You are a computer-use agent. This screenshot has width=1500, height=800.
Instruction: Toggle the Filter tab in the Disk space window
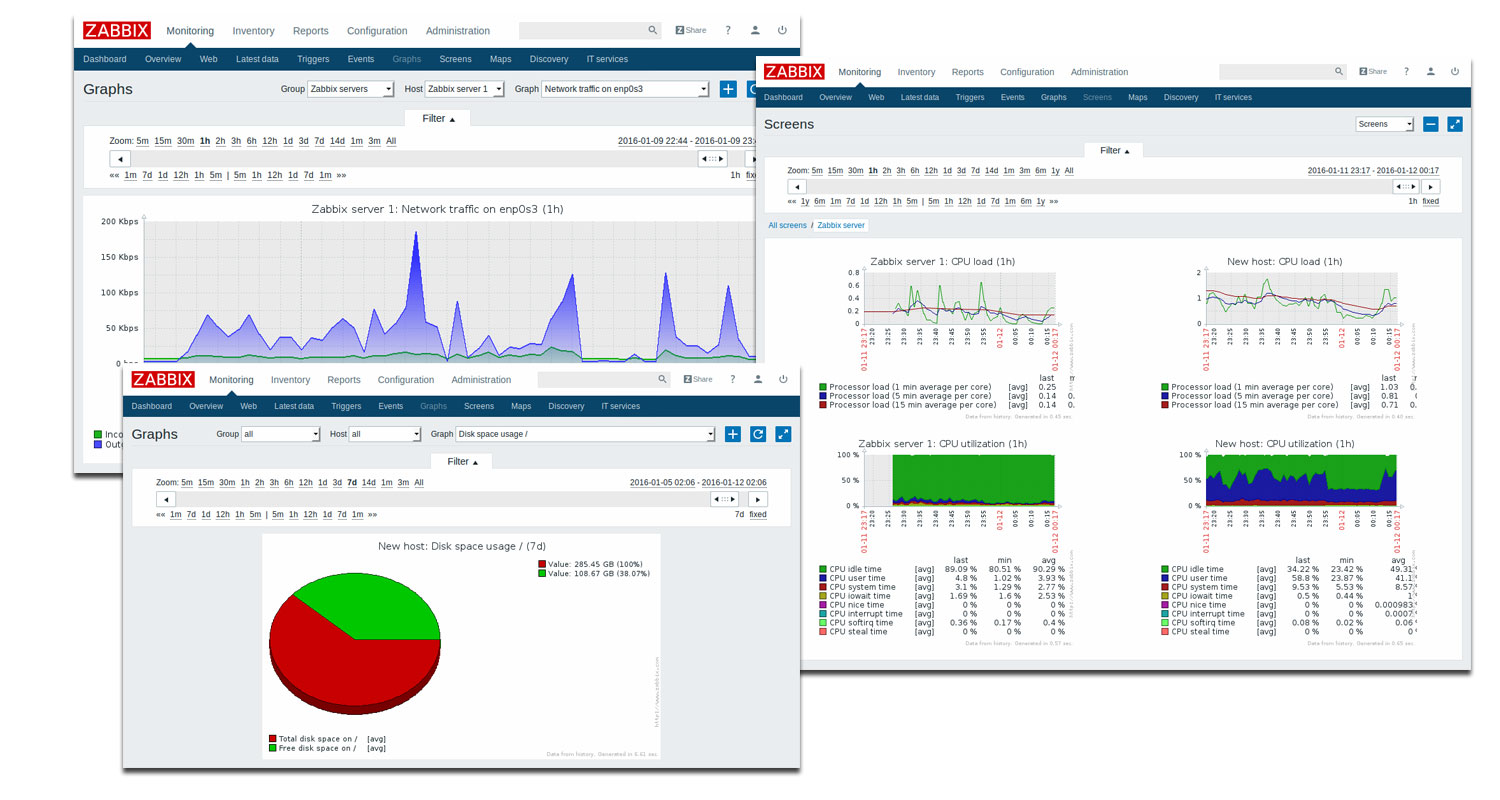(461, 462)
